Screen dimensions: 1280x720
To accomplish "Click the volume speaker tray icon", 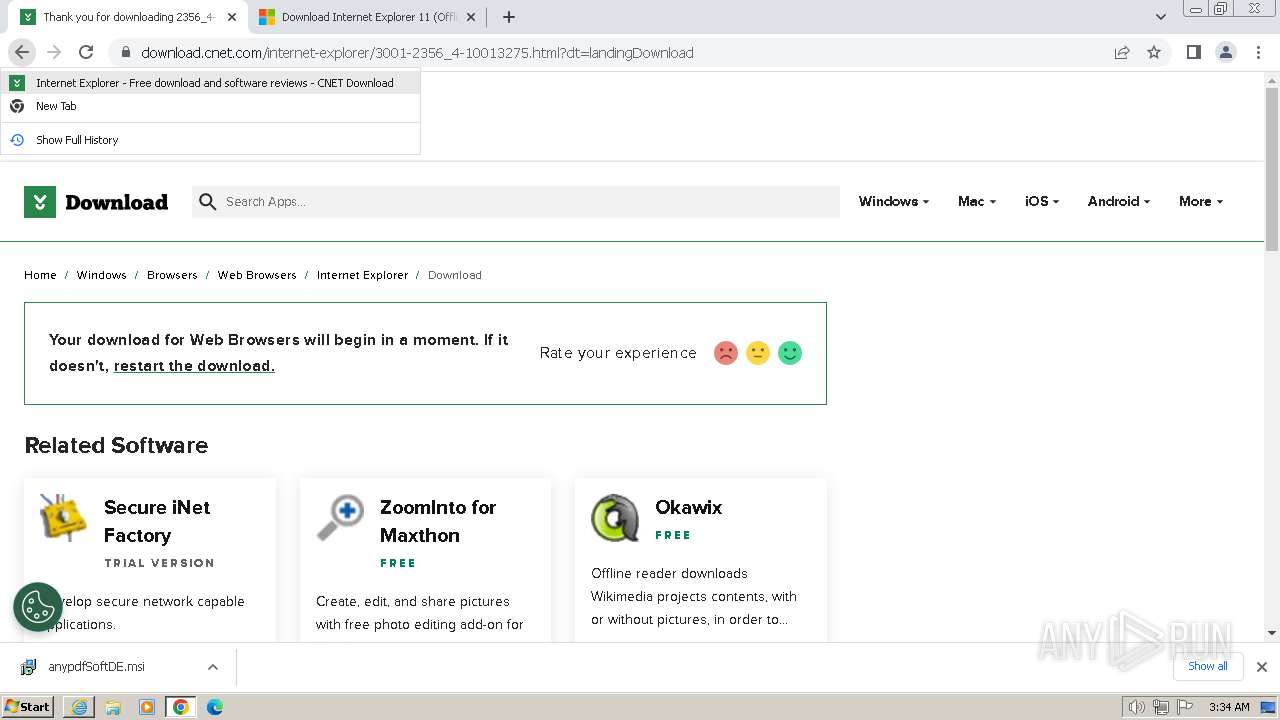I will 1137,707.
